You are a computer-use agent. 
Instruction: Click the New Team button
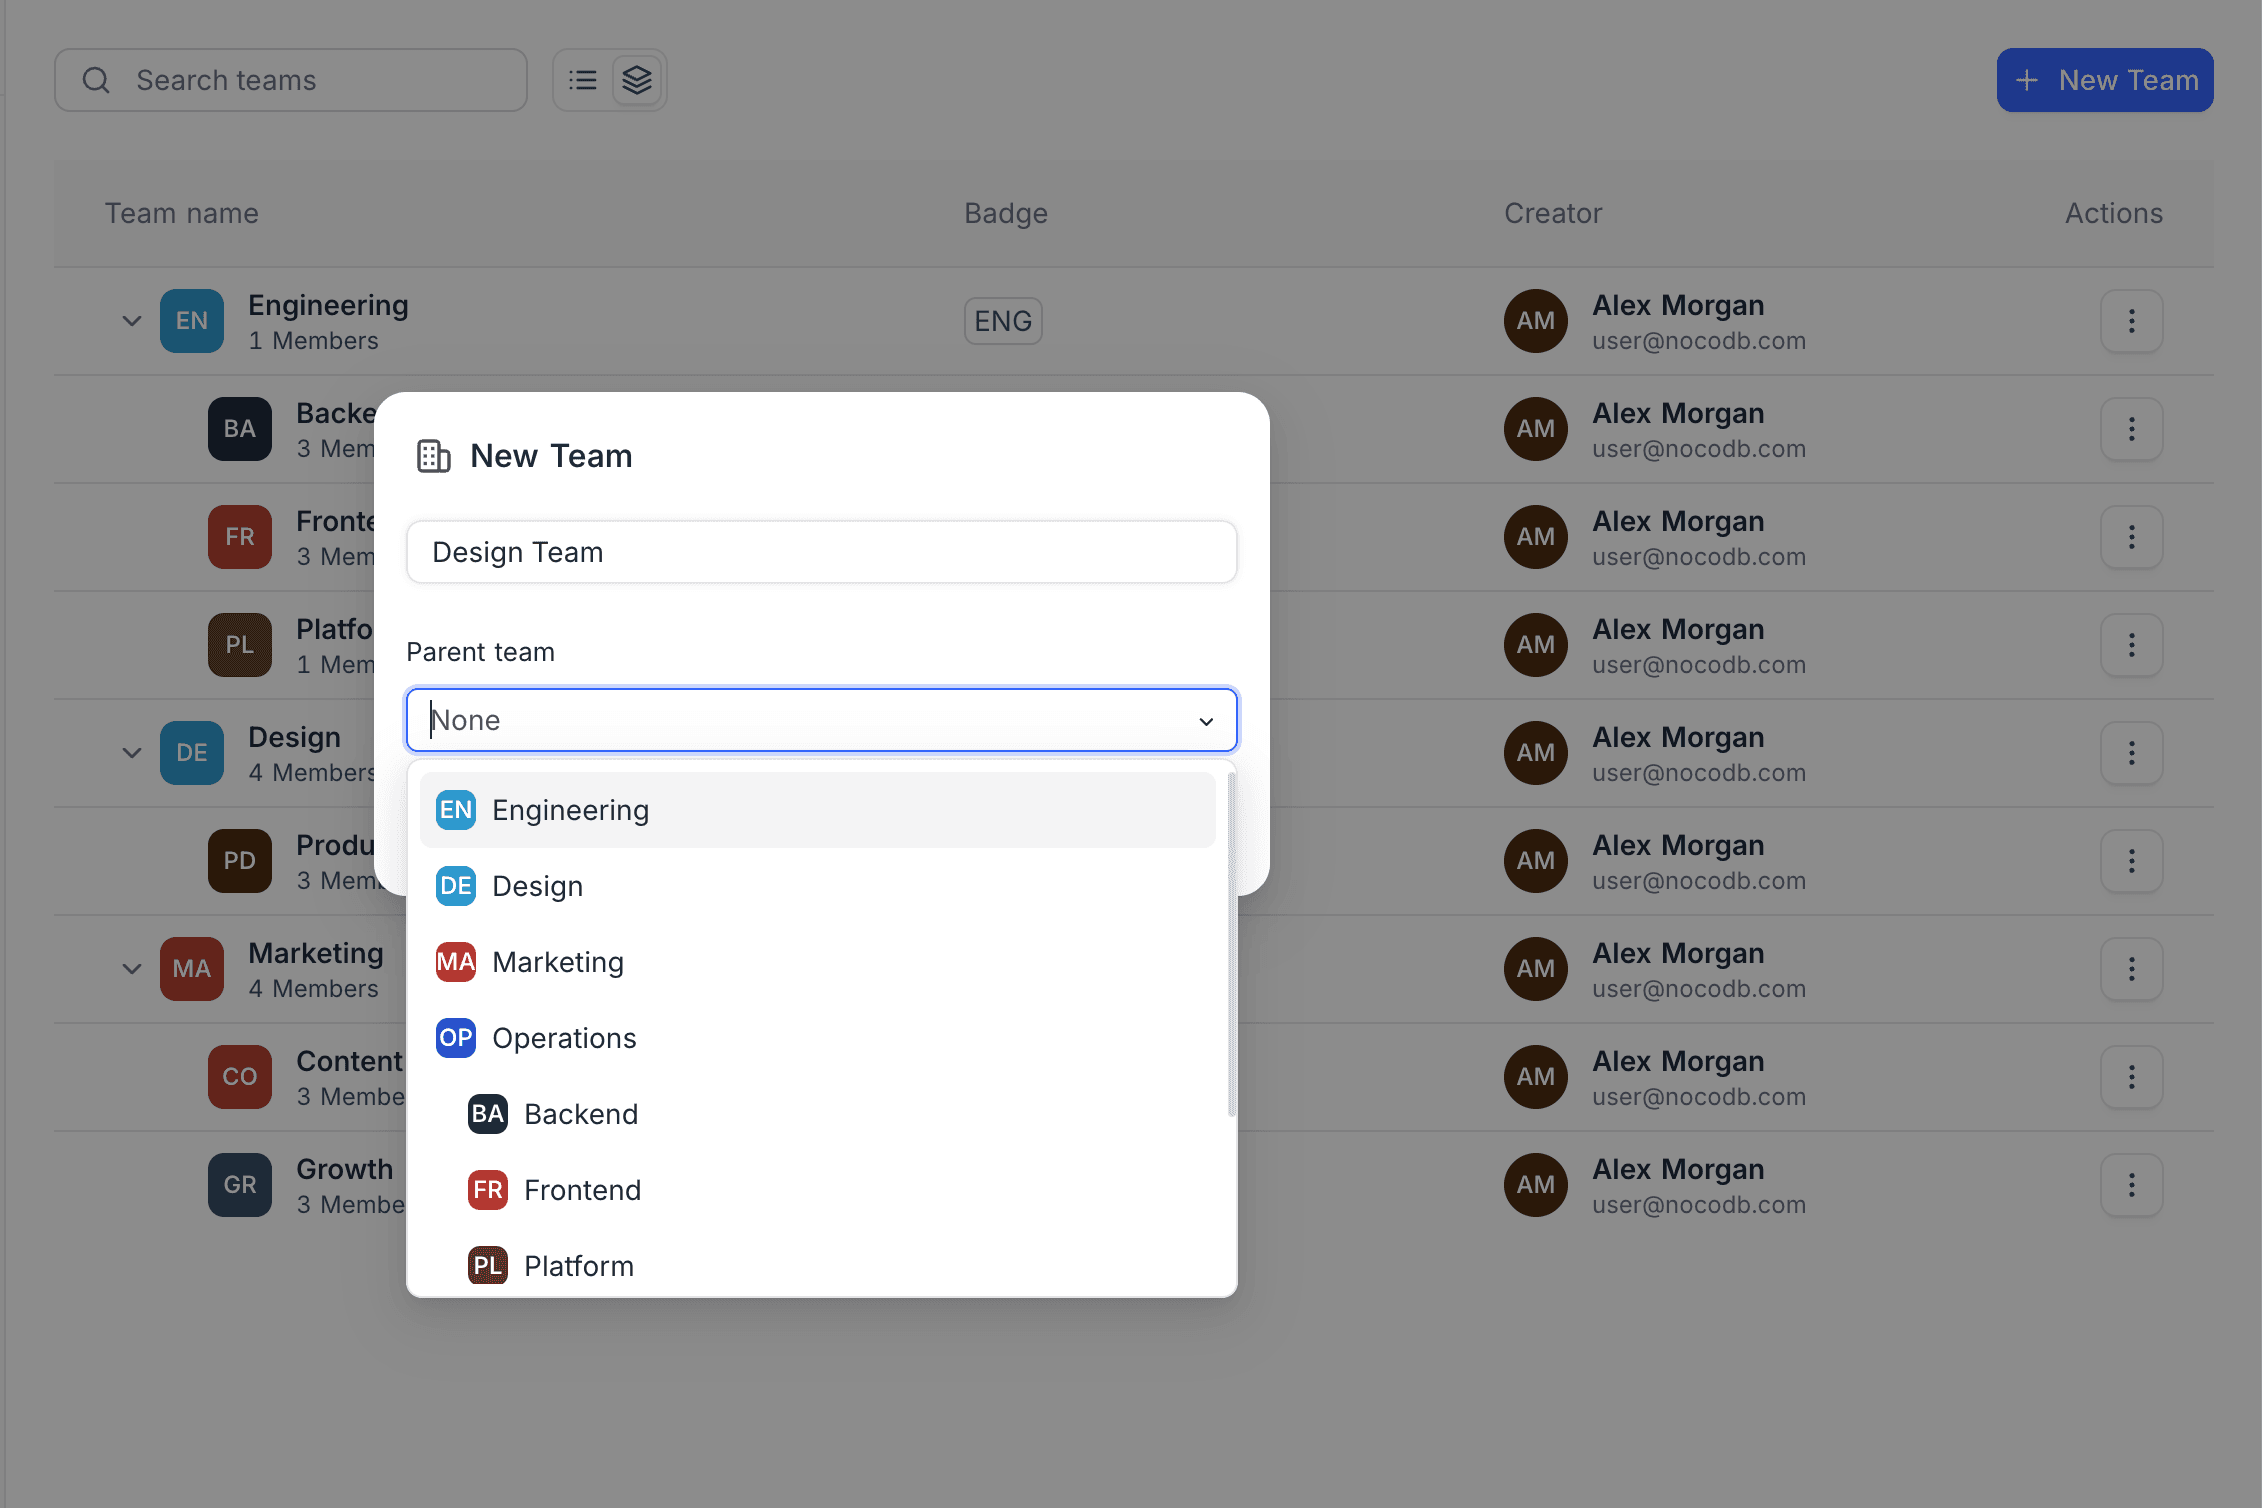(2104, 80)
